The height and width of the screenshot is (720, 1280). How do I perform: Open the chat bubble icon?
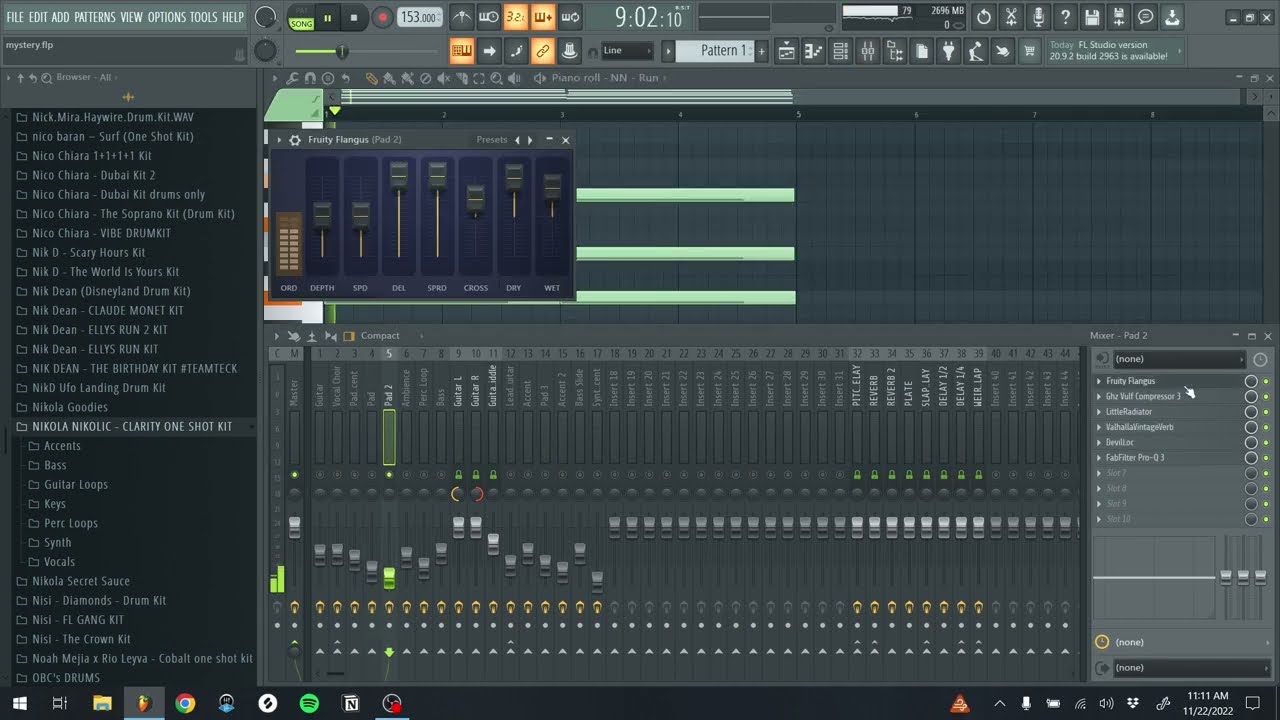click(x=1146, y=17)
